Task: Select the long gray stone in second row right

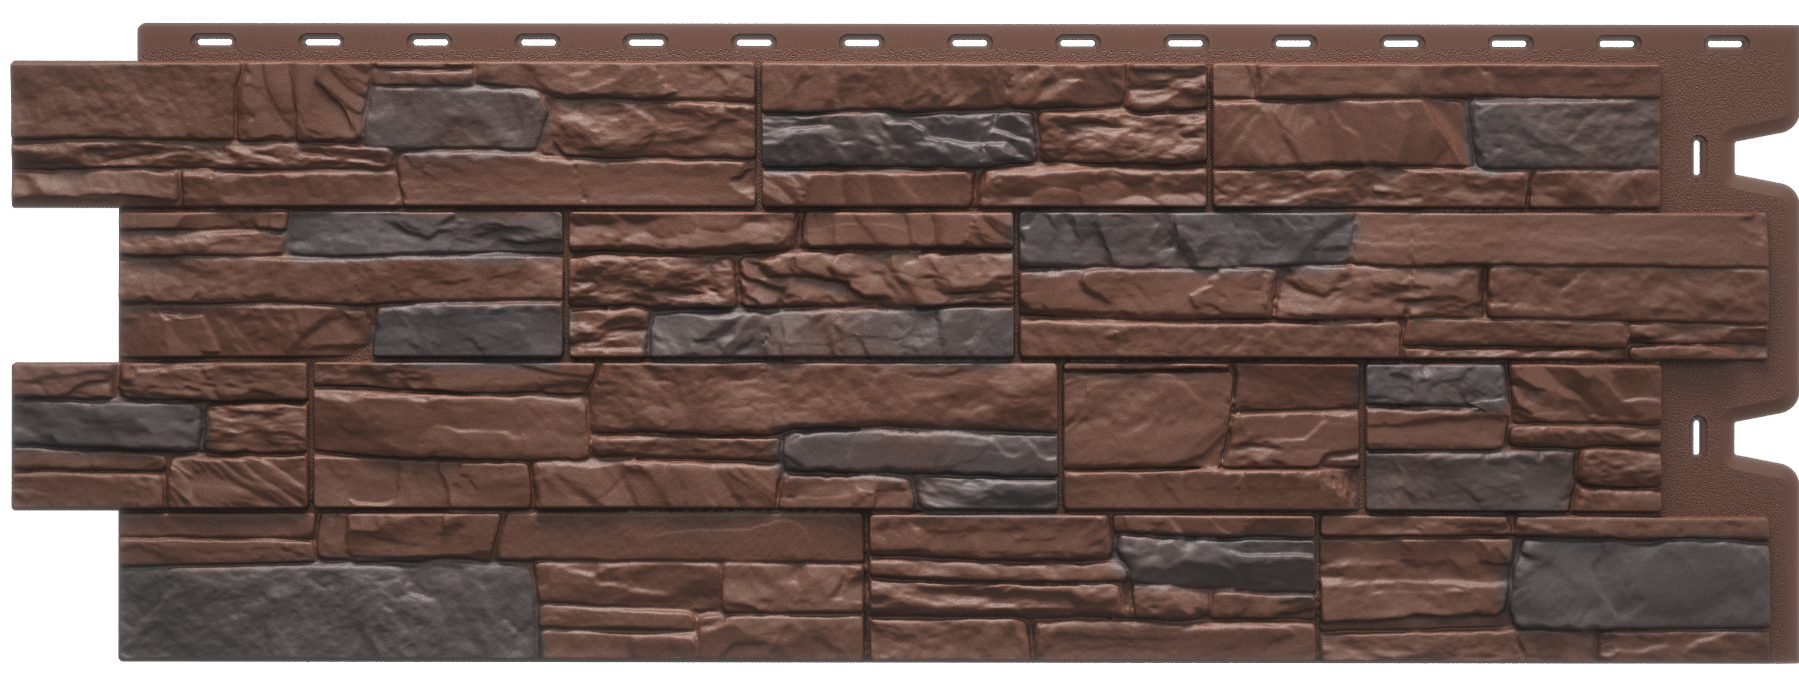Action: [x=1185, y=241]
